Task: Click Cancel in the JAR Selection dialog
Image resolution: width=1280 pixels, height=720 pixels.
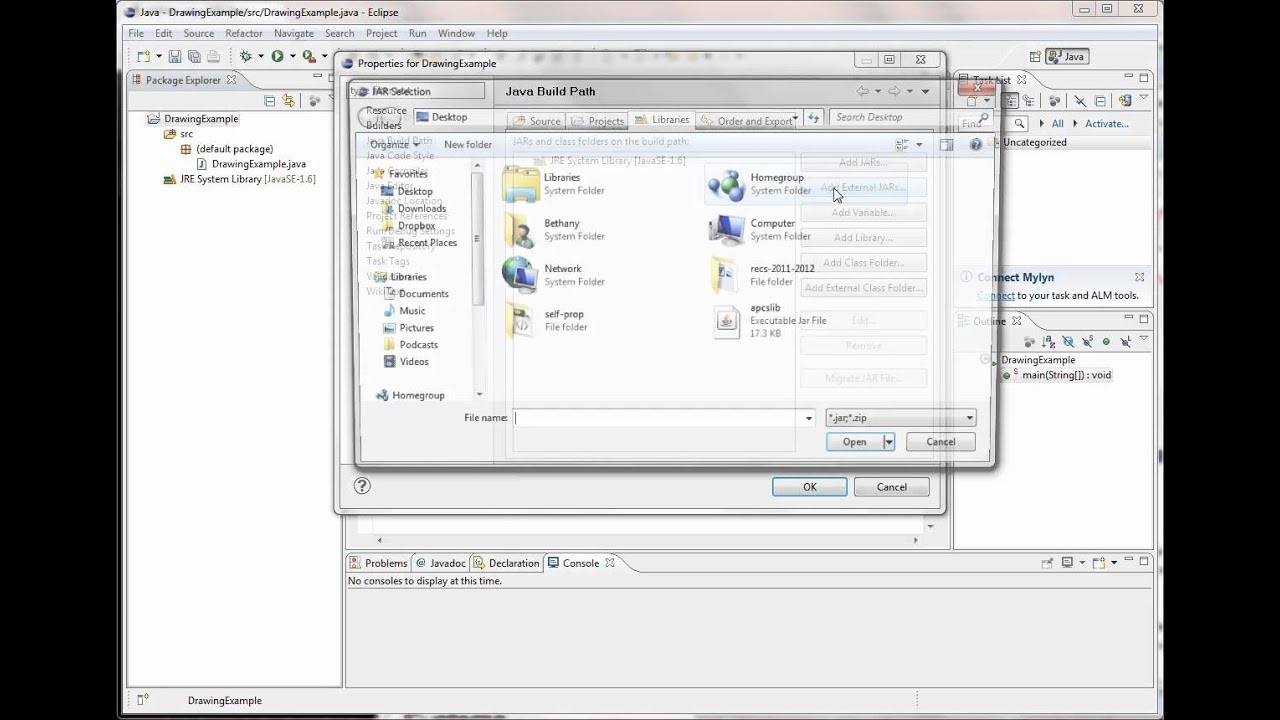Action: (940, 441)
